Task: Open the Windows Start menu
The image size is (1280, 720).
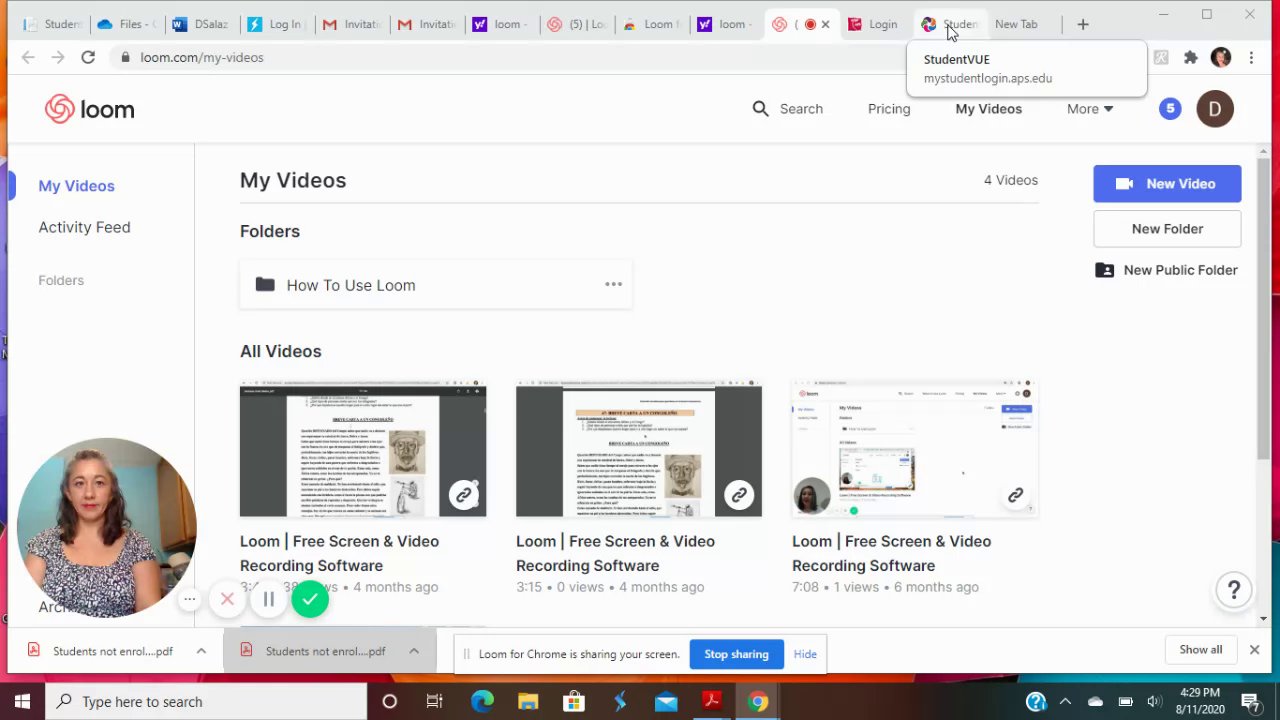Action: click(22, 701)
